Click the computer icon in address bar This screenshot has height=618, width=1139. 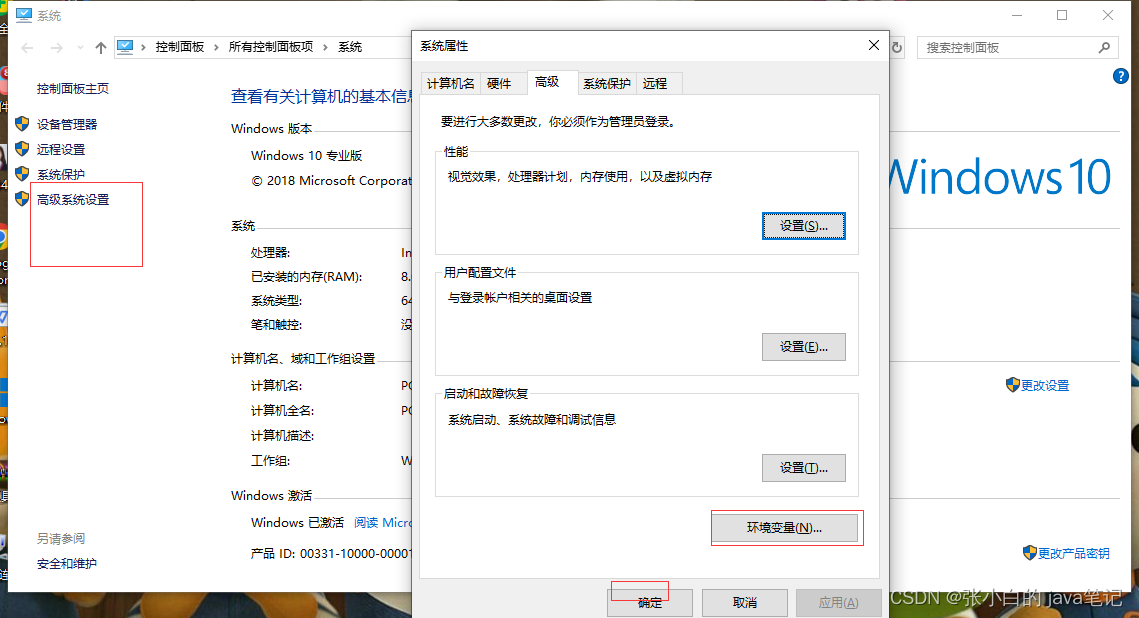[125, 46]
